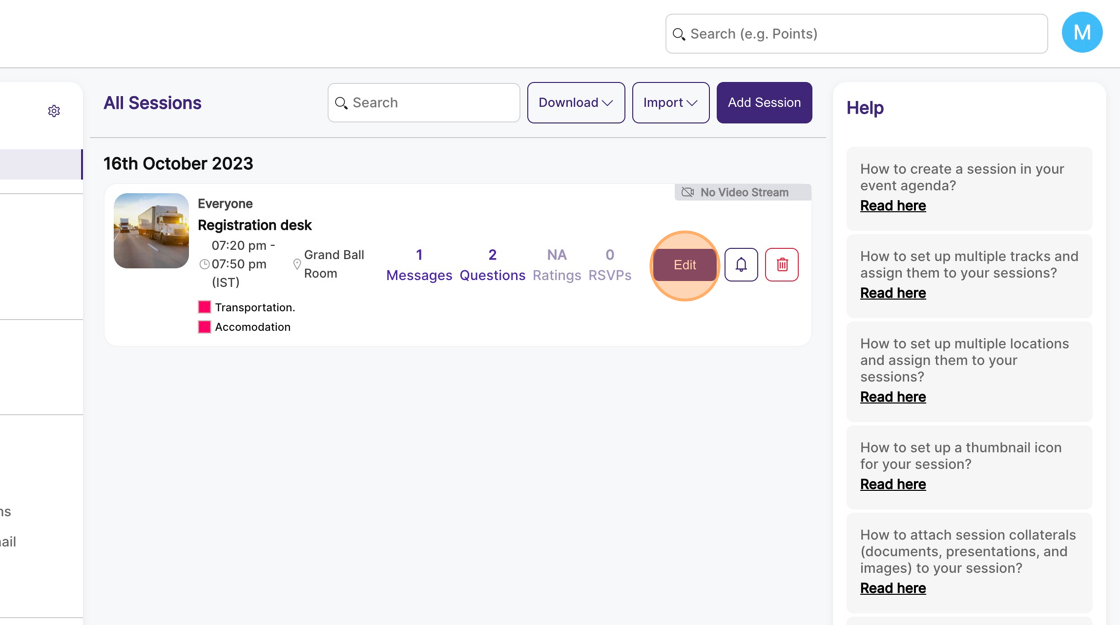The width and height of the screenshot is (1120, 625).
Task: Click the notification bell icon on session
Action: click(741, 265)
